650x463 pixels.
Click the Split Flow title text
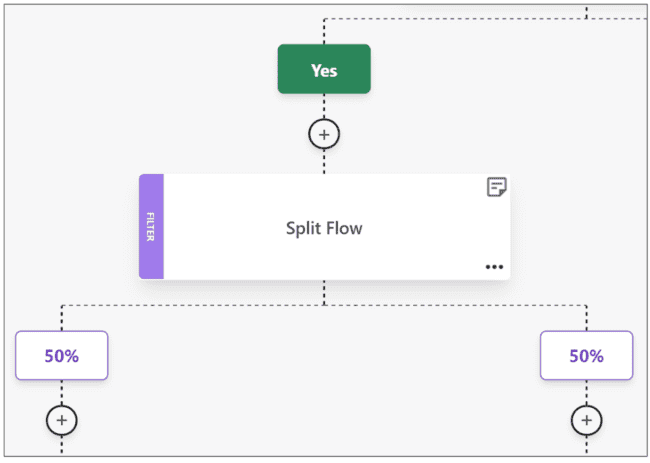[x=324, y=228]
